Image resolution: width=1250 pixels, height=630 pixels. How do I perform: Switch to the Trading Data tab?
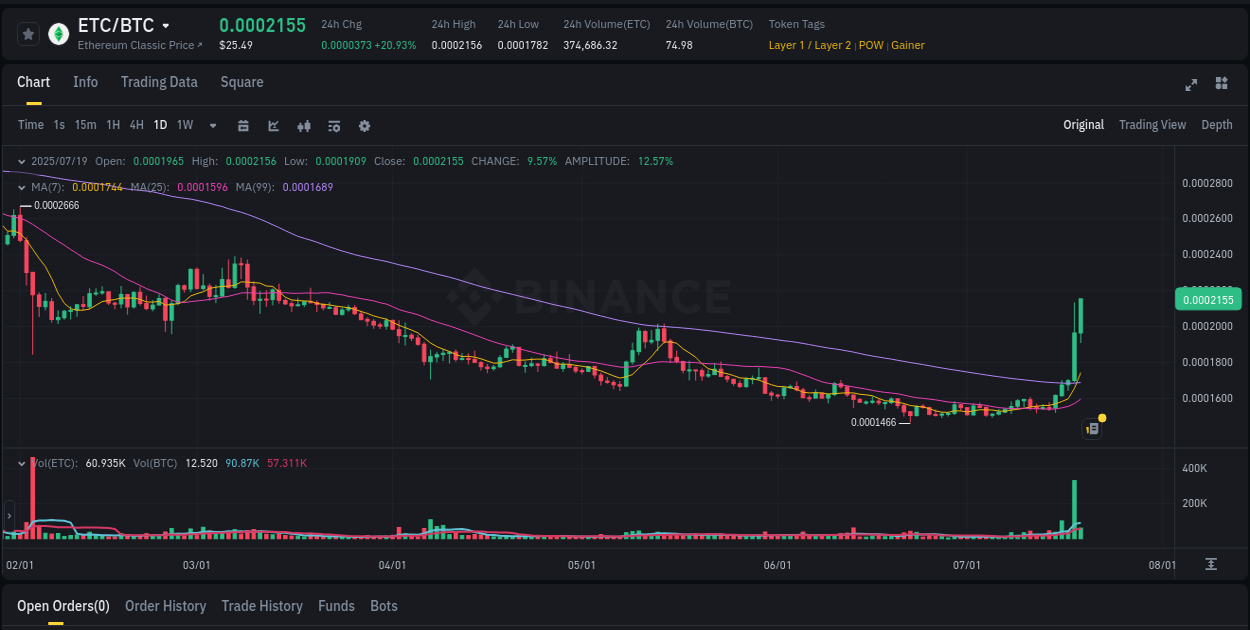click(159, 82)
